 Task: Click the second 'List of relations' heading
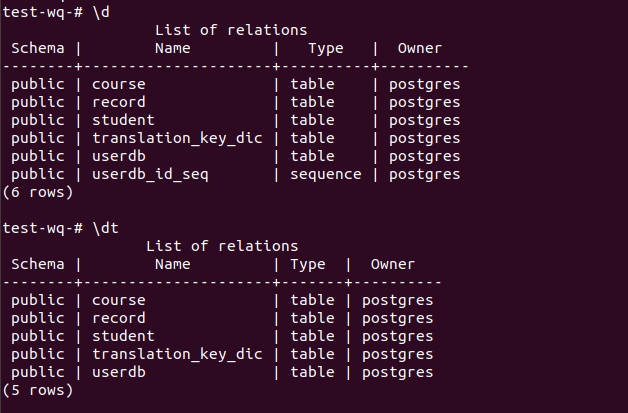(222, 246)
